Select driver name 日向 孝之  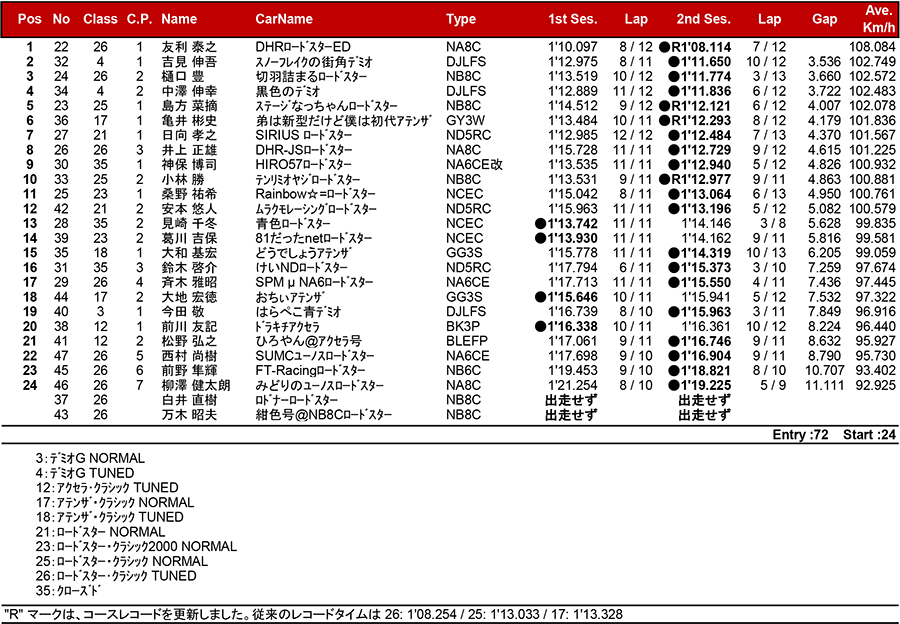point(189,135)
